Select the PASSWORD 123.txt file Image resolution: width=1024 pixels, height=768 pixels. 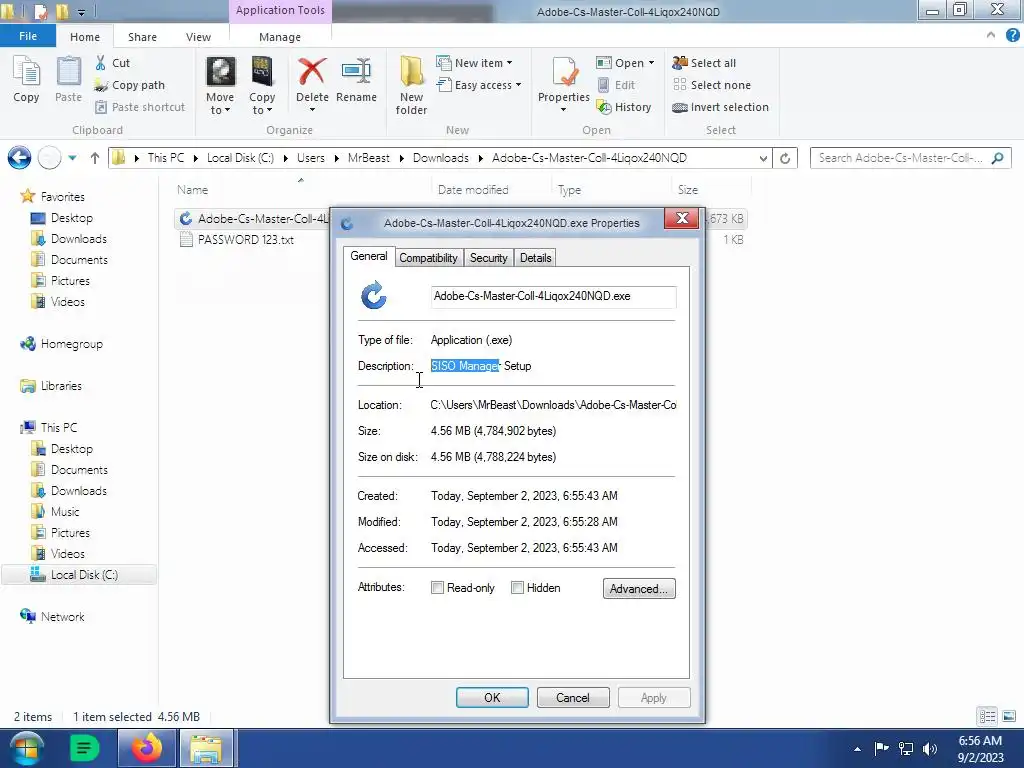click(246, 240)
